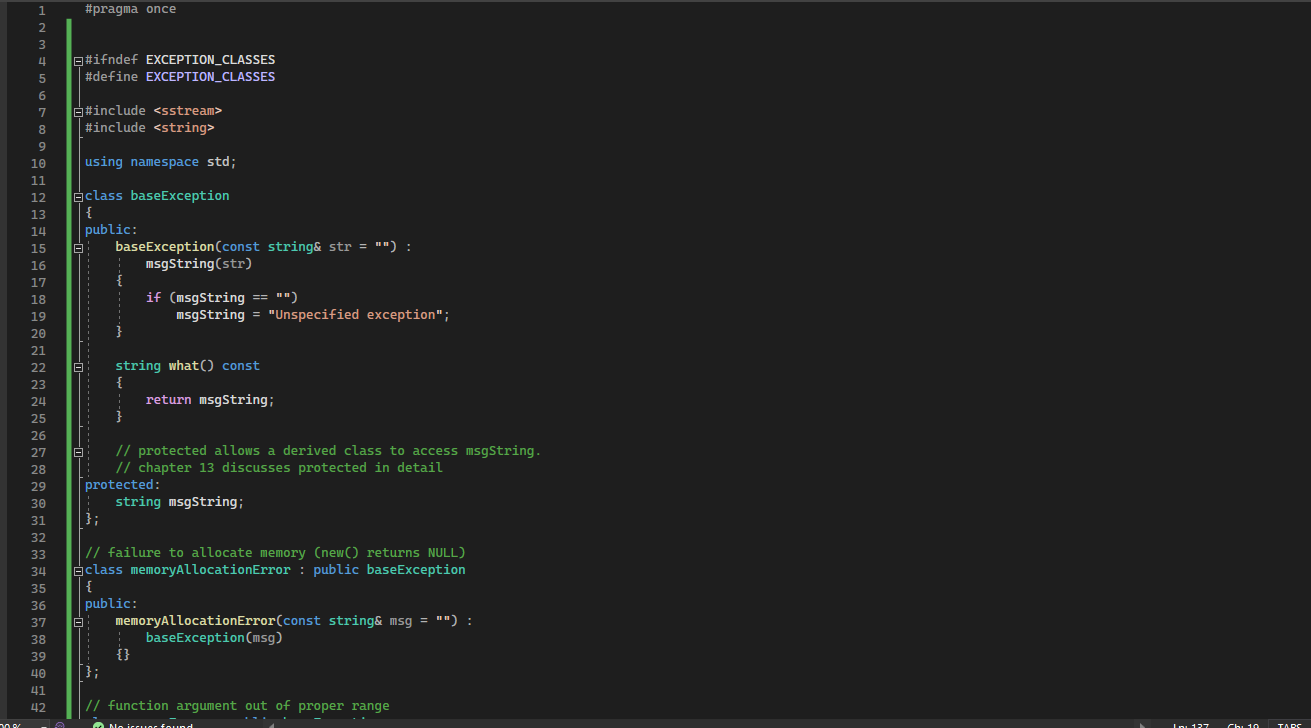Image resolution: width=1311 pixels, height=728 pixels.
Task: Toggle folding of the protected comment block
Action: [x=77, y=451]
